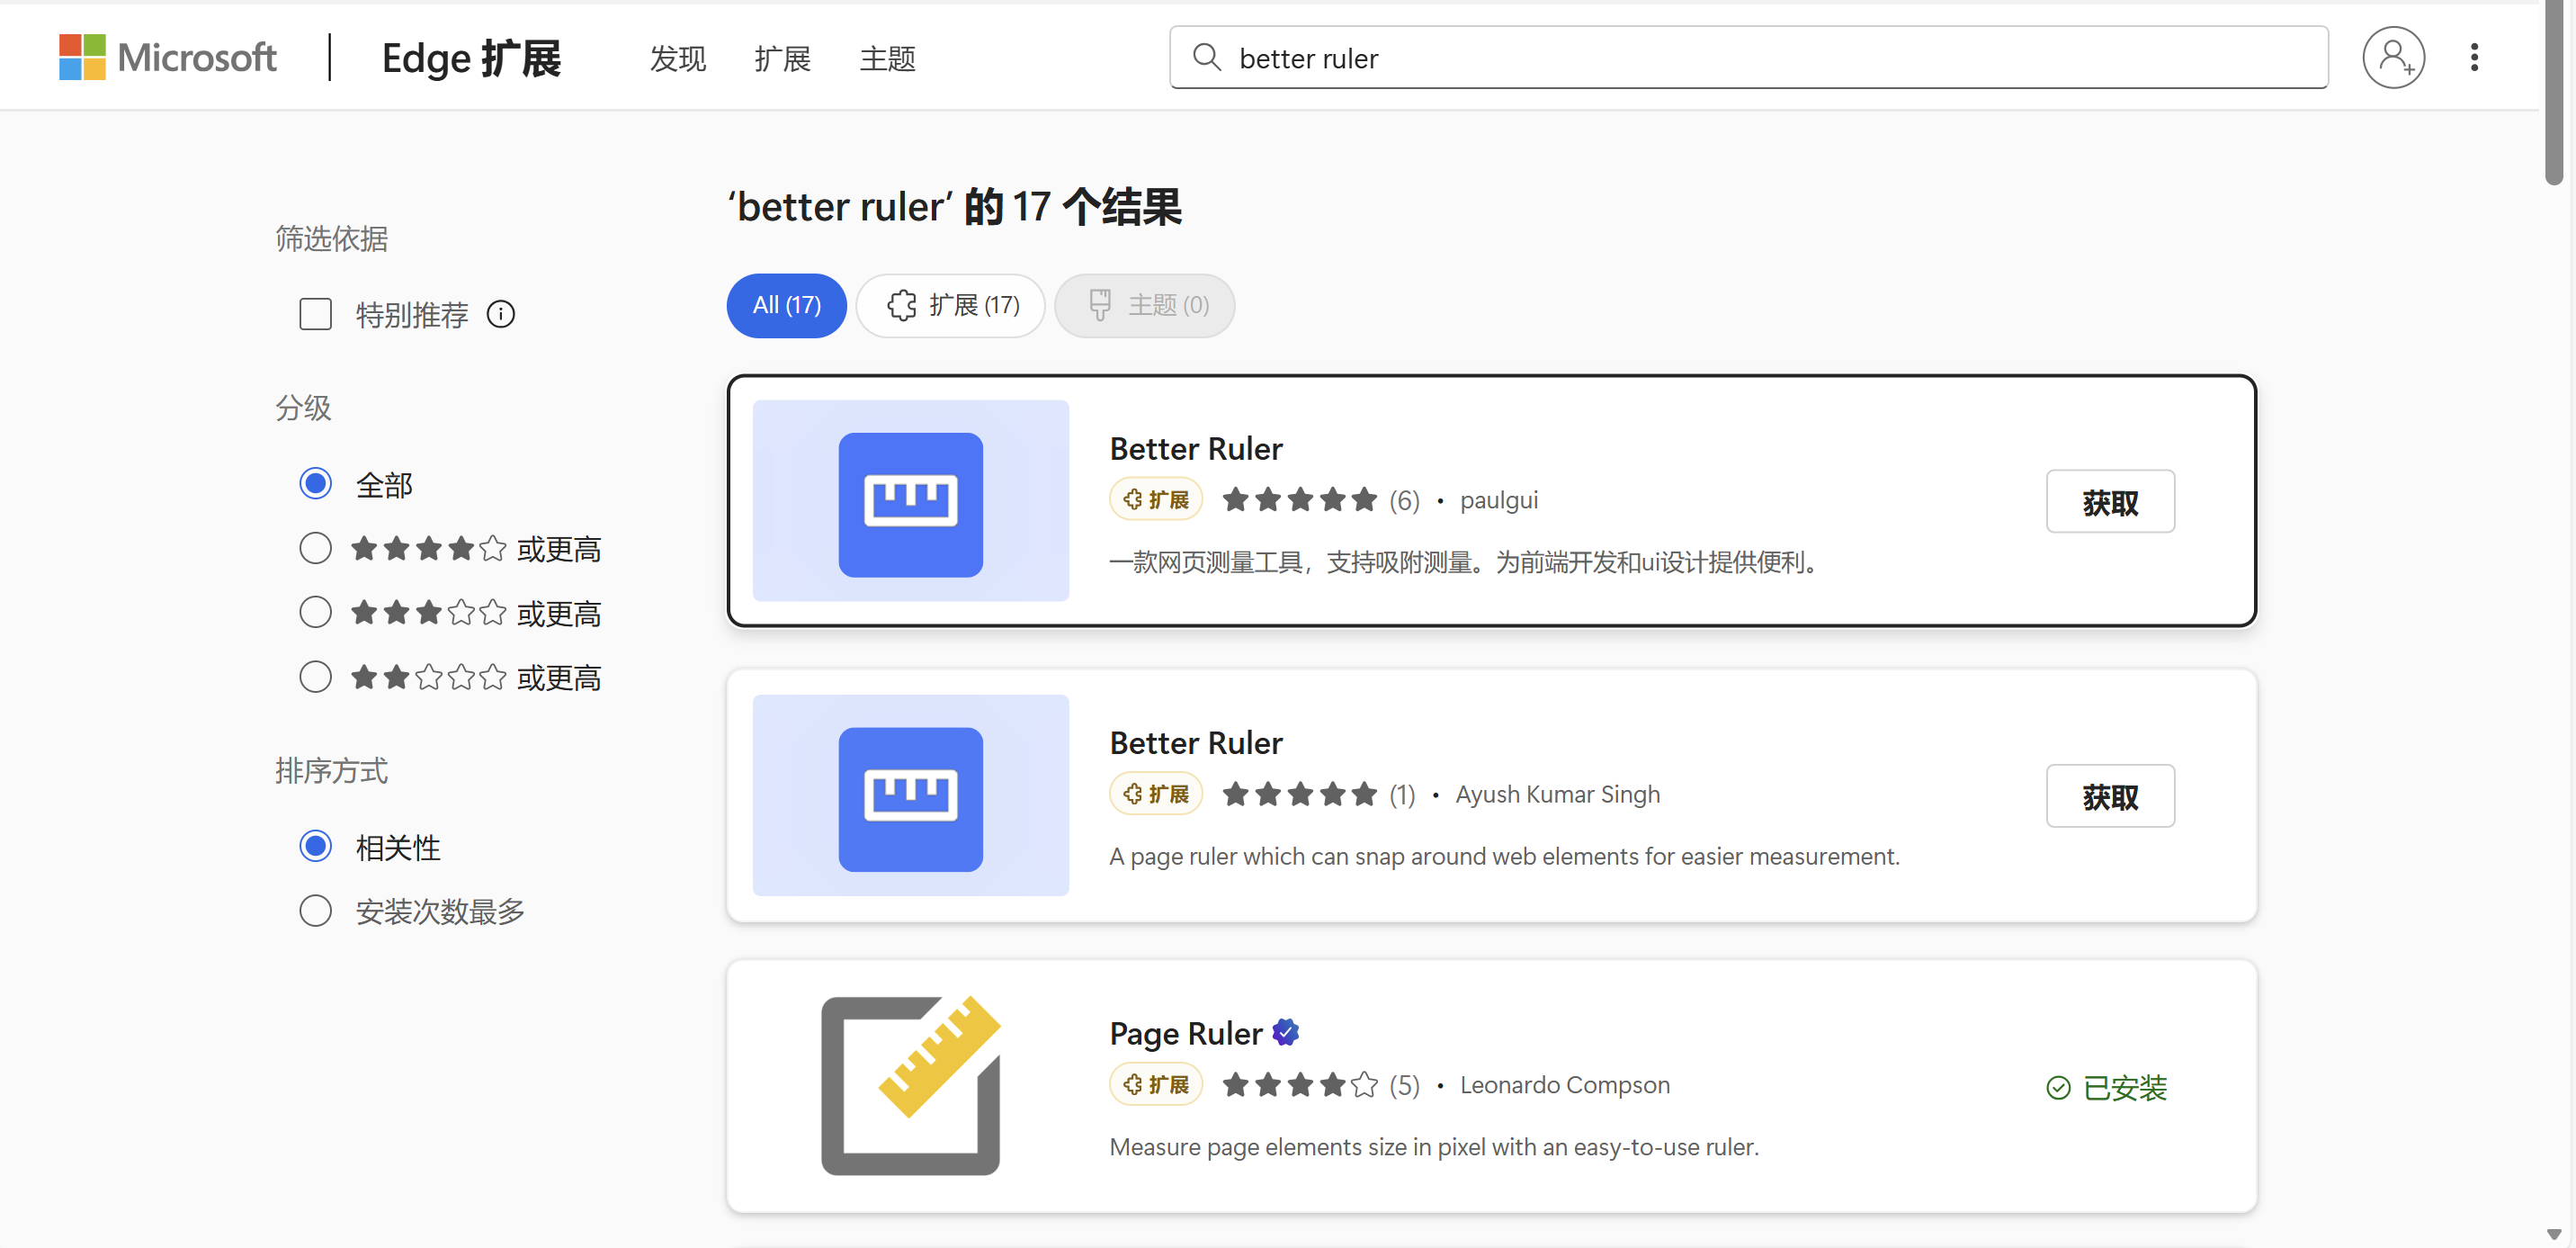Click the 扩展 tag on Page Ruler card
2576x1248 pixels.
coord(1156,1084)
